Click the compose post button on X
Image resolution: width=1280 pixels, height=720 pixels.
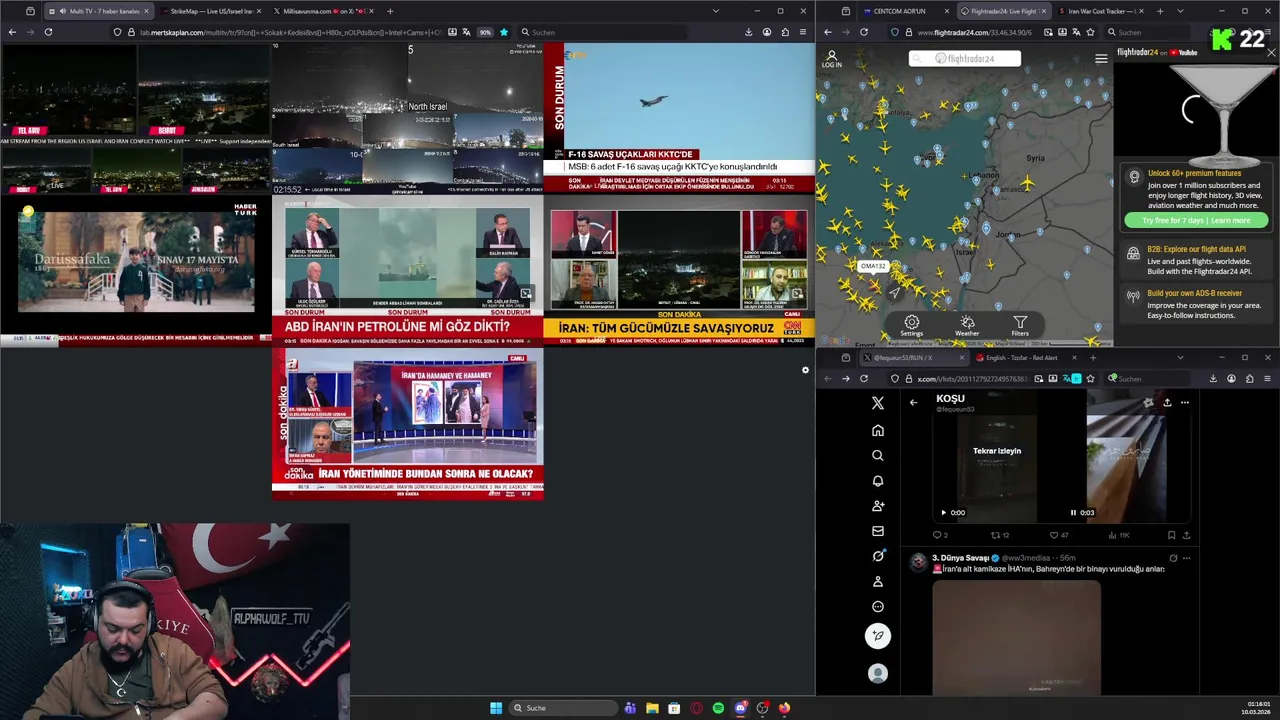(x=878, y=636)
